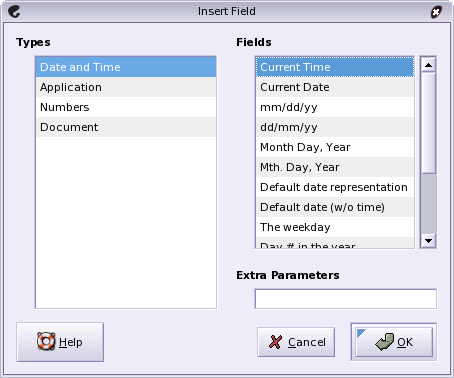Click the lifebuoy Help icon
Viewport: 454px width, 378px height.
click(x=46, y=341)
